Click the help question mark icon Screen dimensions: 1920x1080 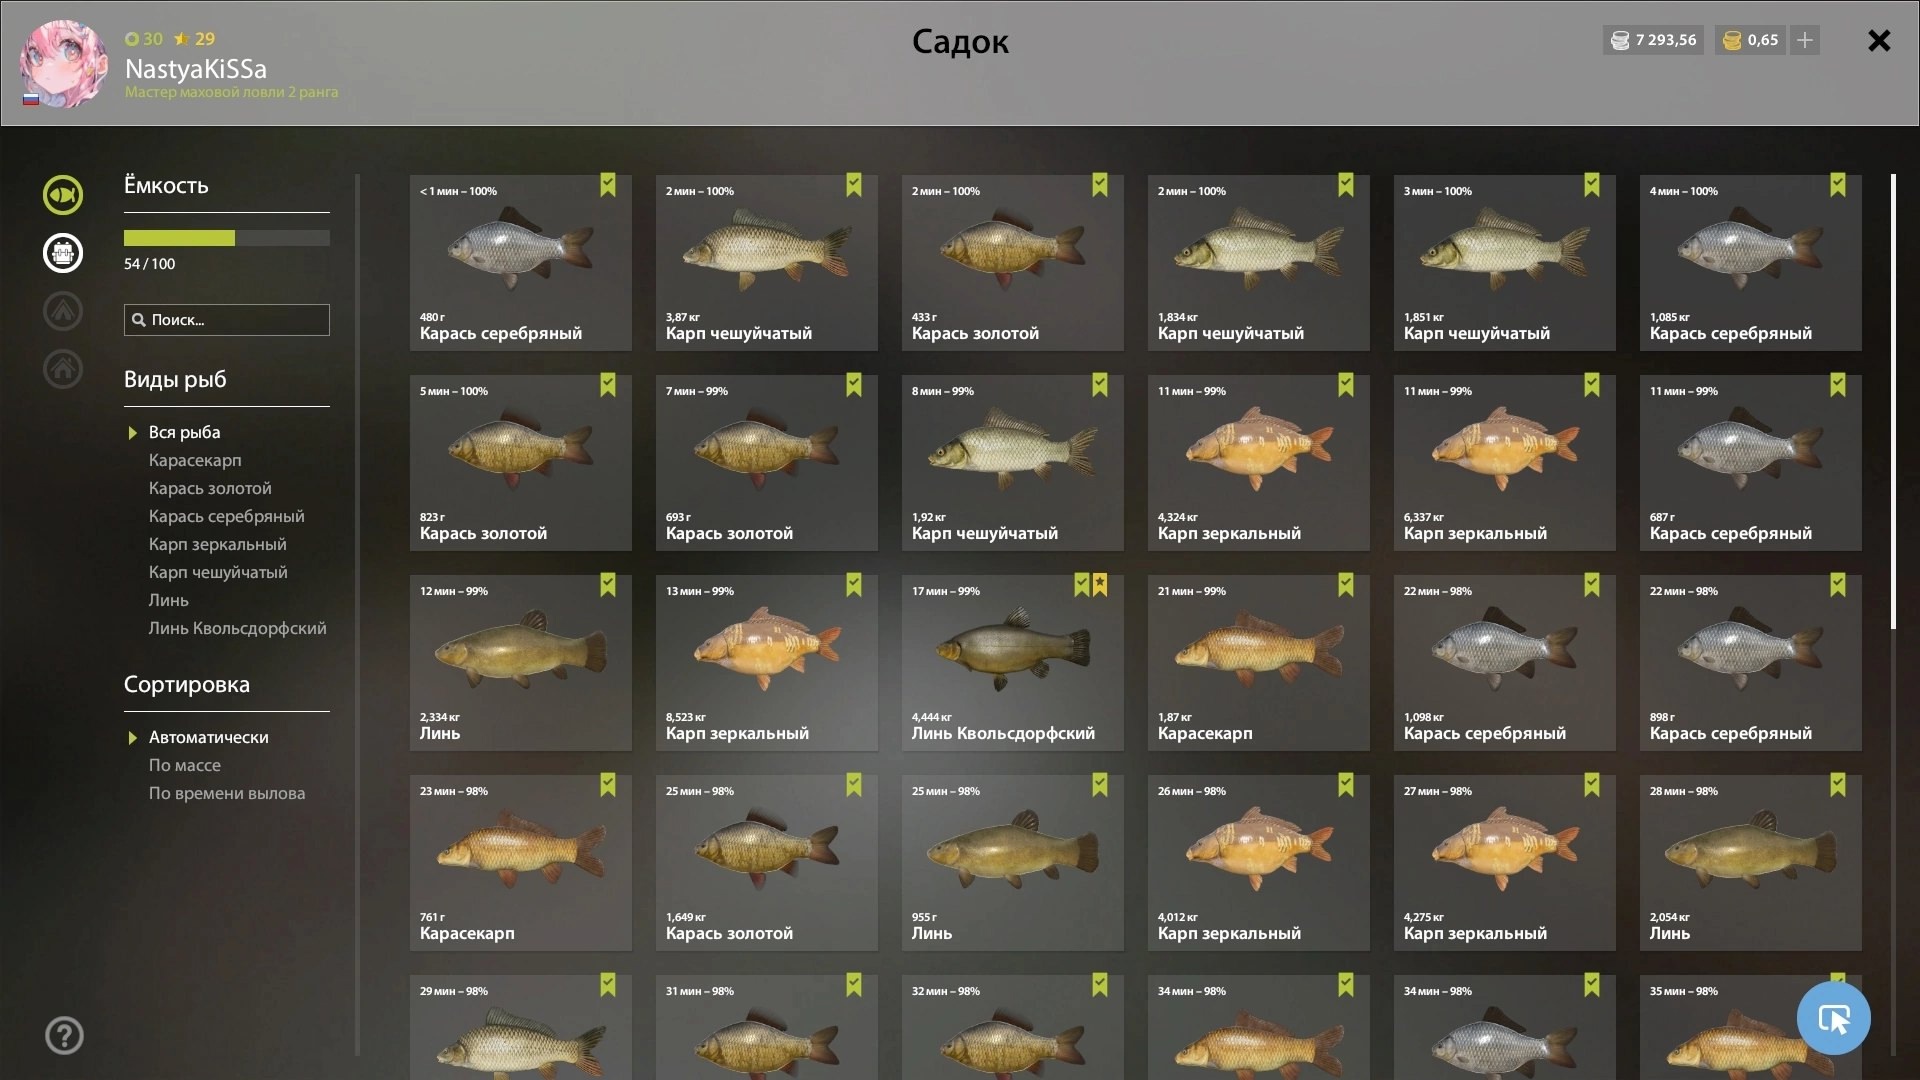[x=64, y=1036]
